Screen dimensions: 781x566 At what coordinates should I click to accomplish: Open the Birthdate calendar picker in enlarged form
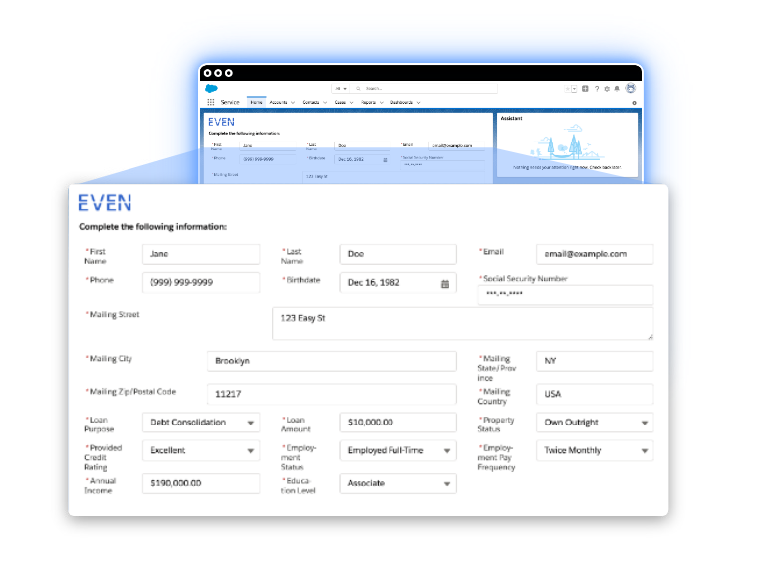pyautogui.click(x=445, y=283)
